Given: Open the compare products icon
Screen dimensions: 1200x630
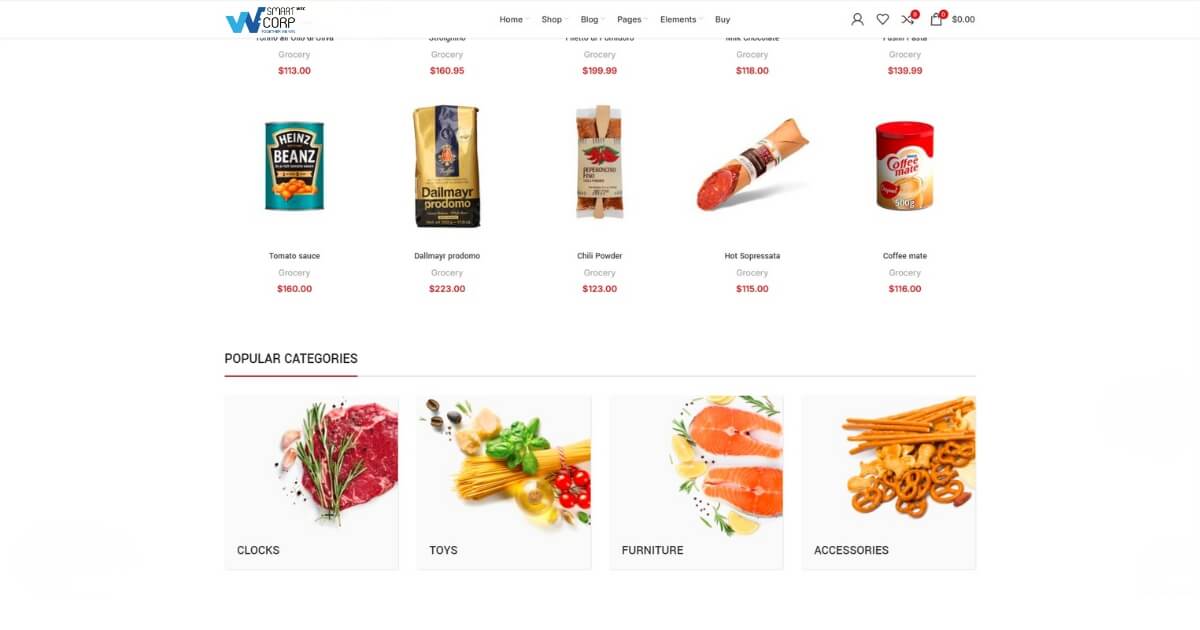Looking at the screenshot, I should (x=908, y=18).
